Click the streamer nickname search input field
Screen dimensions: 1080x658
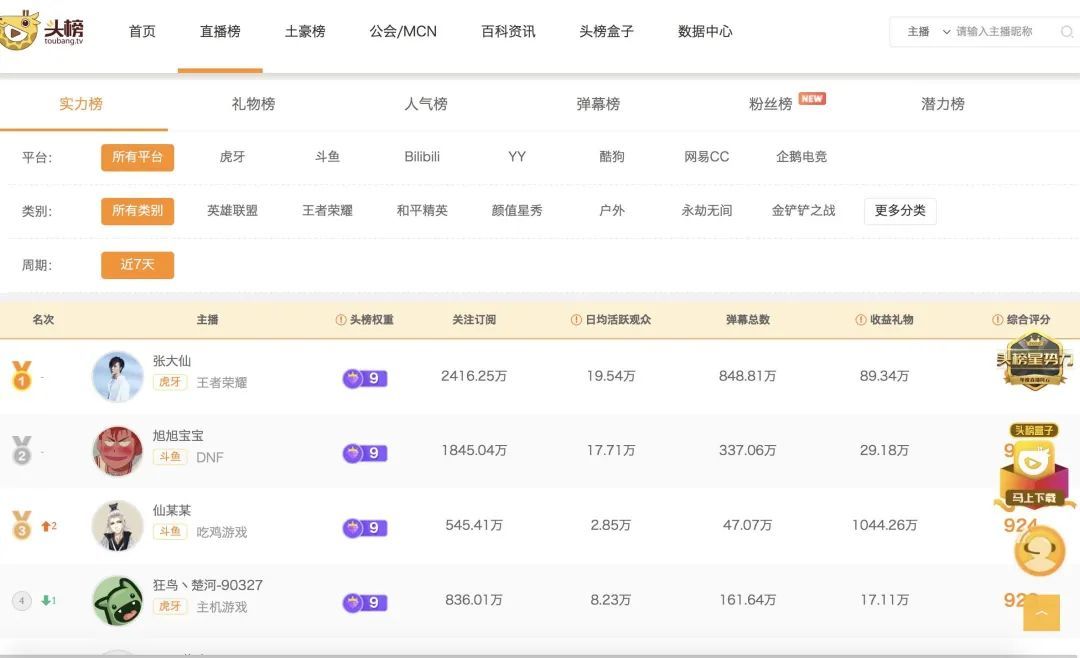point(1000,31)
